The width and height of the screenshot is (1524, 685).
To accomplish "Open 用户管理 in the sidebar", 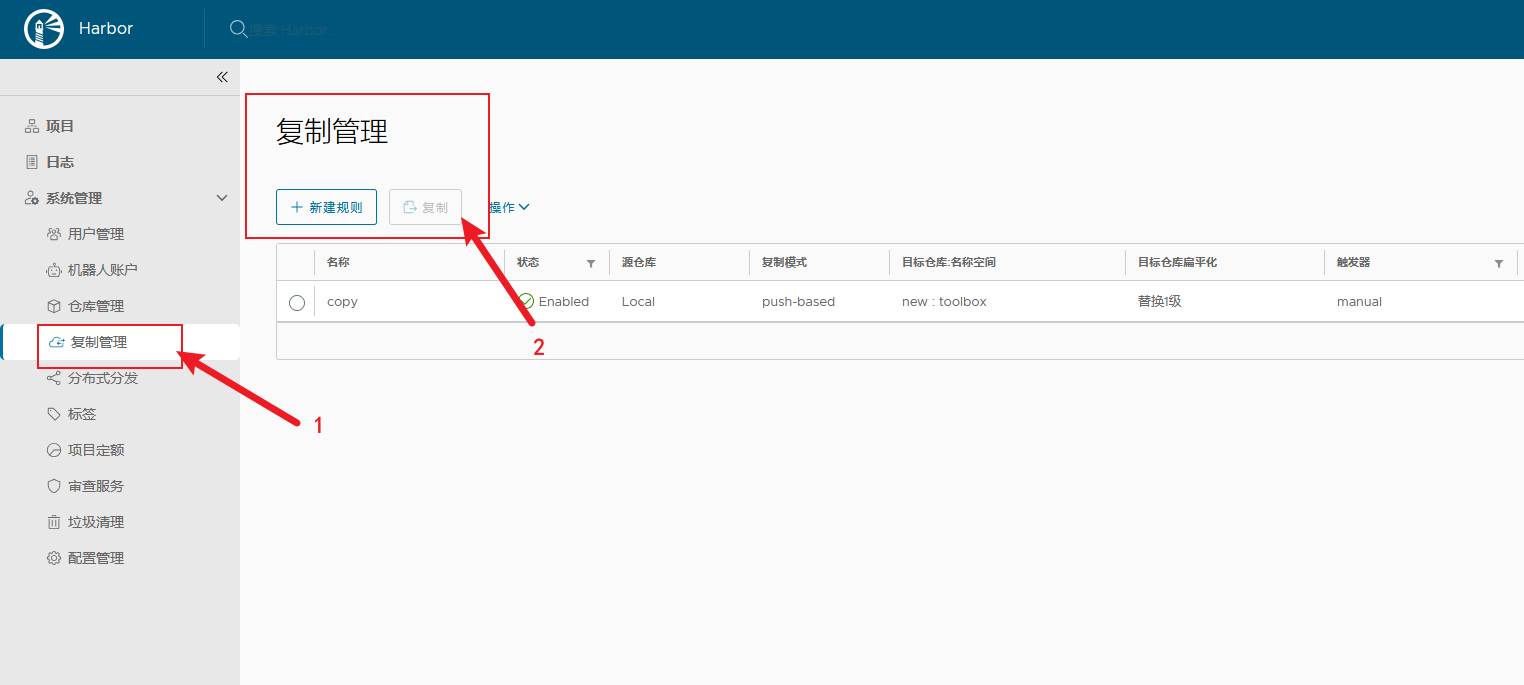I will pos(96,234).
